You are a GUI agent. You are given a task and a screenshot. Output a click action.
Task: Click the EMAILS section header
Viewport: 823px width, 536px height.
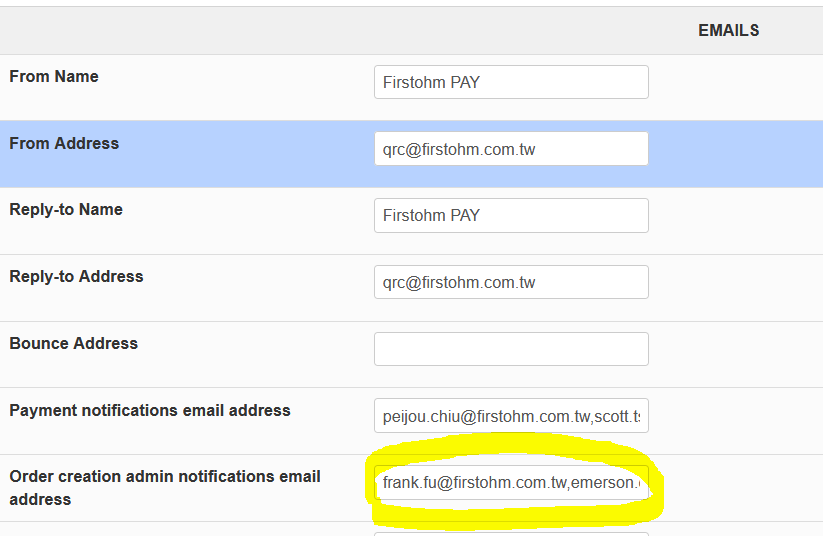[x=728, y=31]
